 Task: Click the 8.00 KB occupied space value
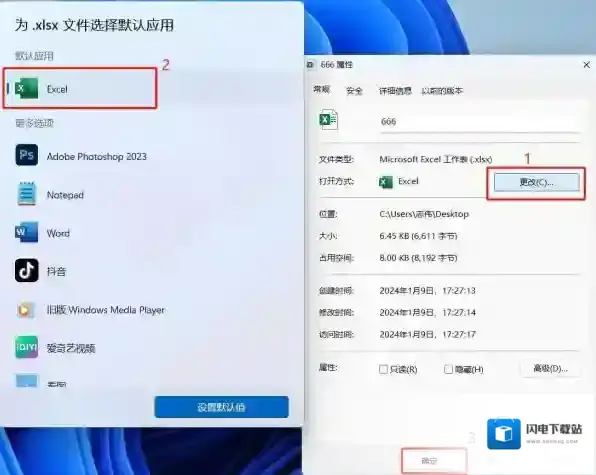pos(418,258)
